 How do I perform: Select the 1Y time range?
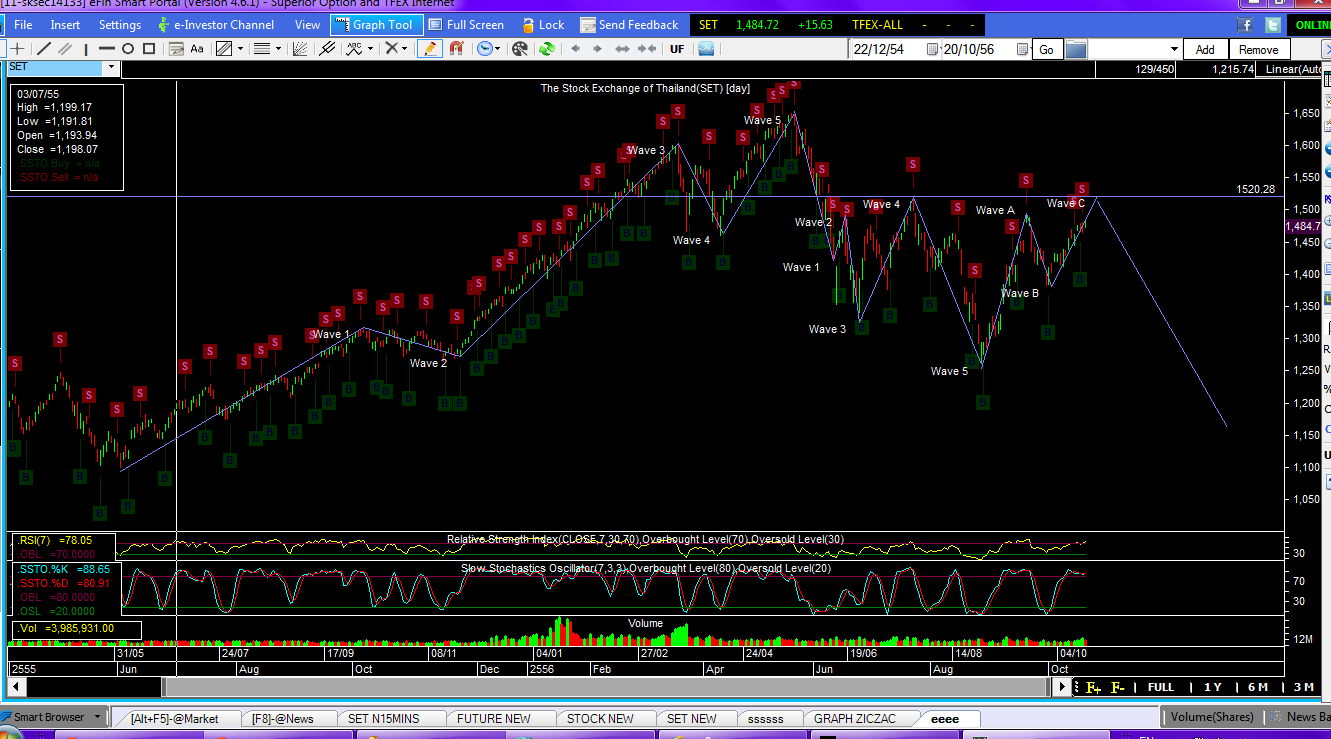coord(1212,687)
